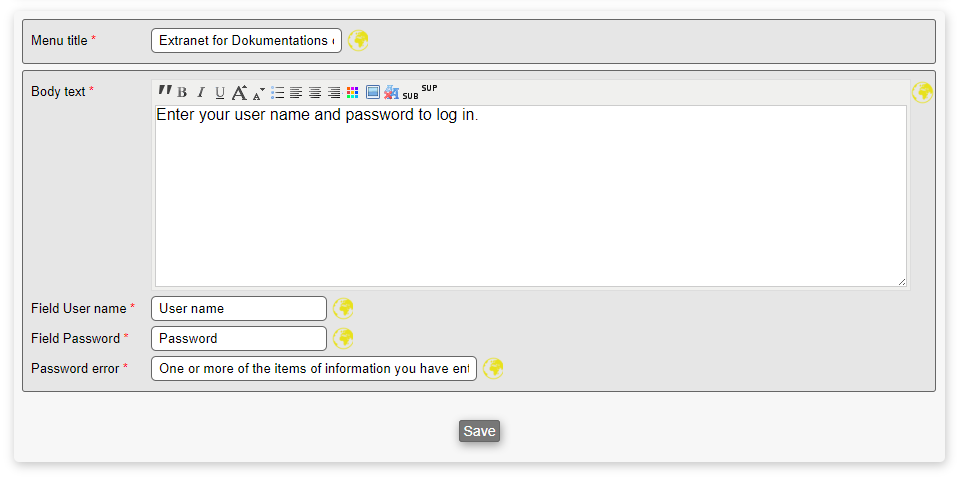Apply subscript formatting
This screenshot has width=964, height=479.
point(410,95)
